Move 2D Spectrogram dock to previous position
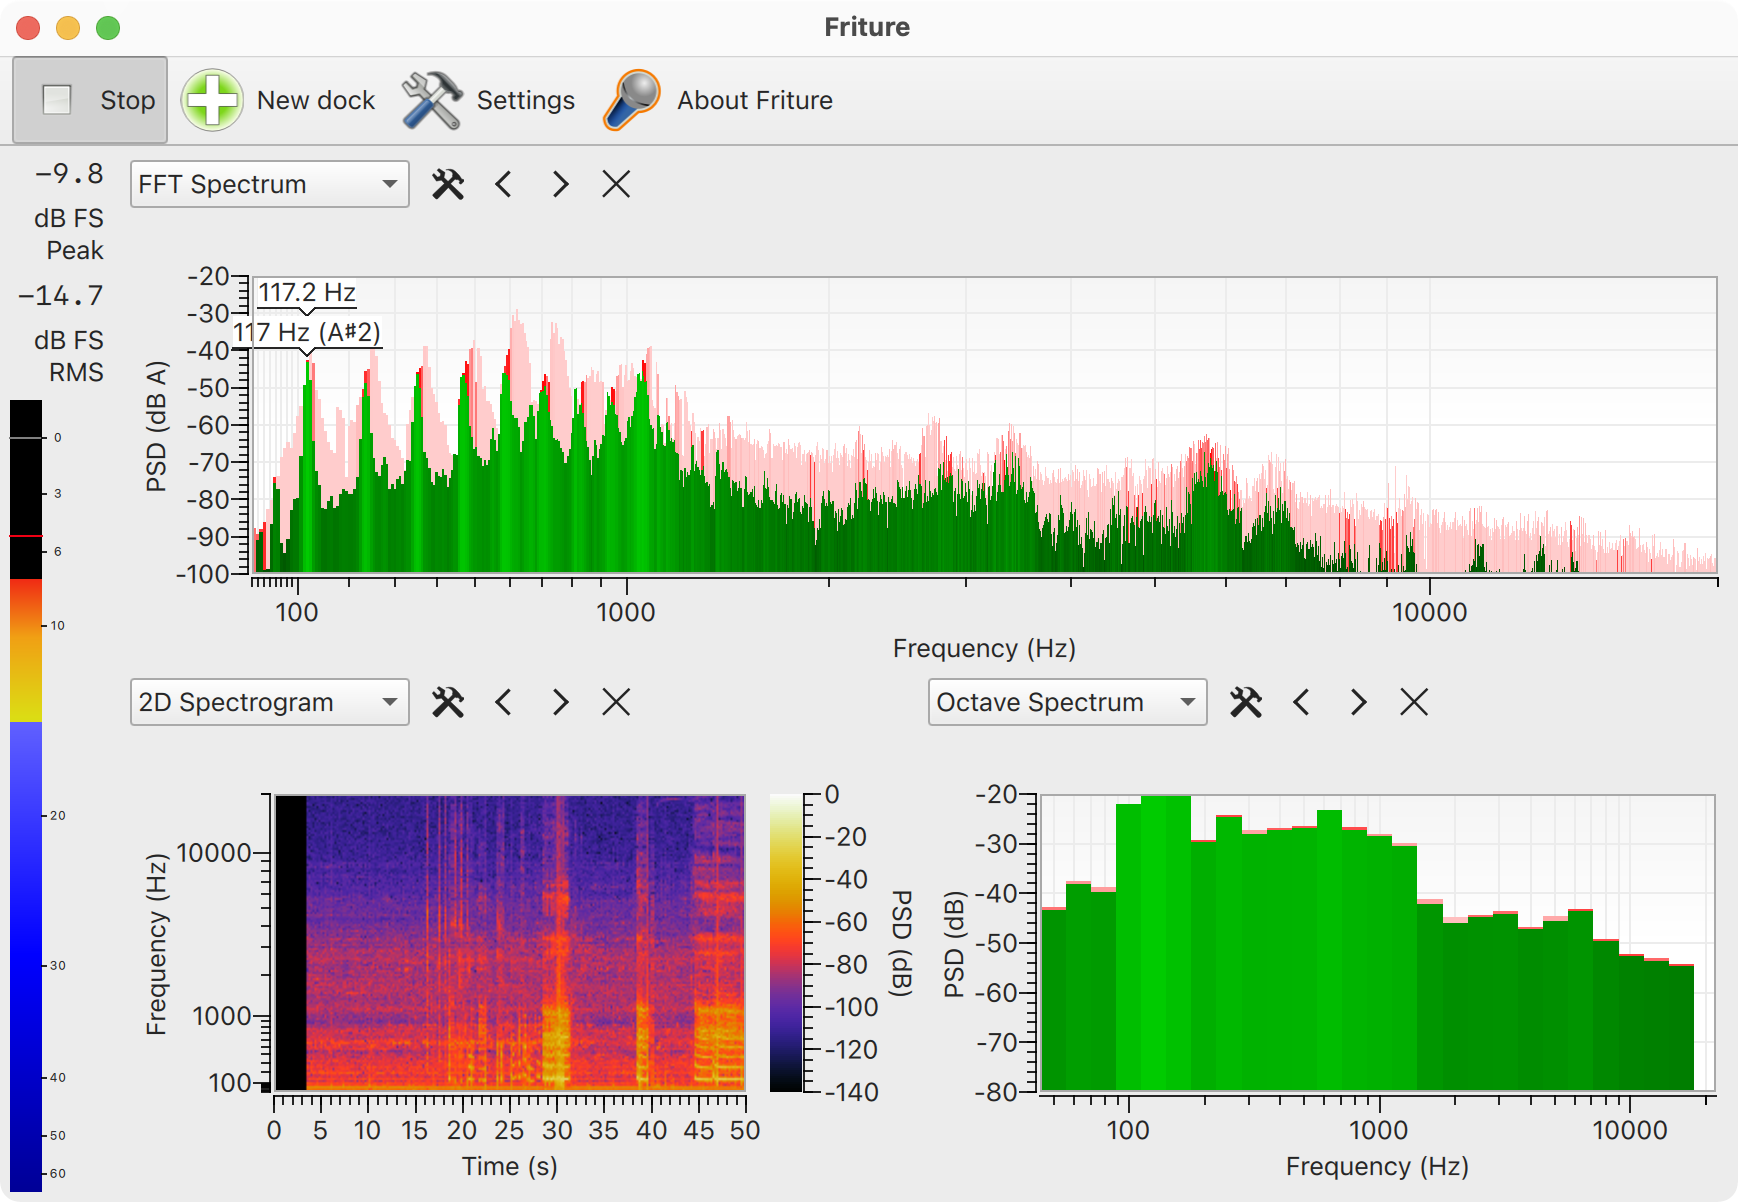The width and height of the screenshot is (1738, 1202). (504, 702)
